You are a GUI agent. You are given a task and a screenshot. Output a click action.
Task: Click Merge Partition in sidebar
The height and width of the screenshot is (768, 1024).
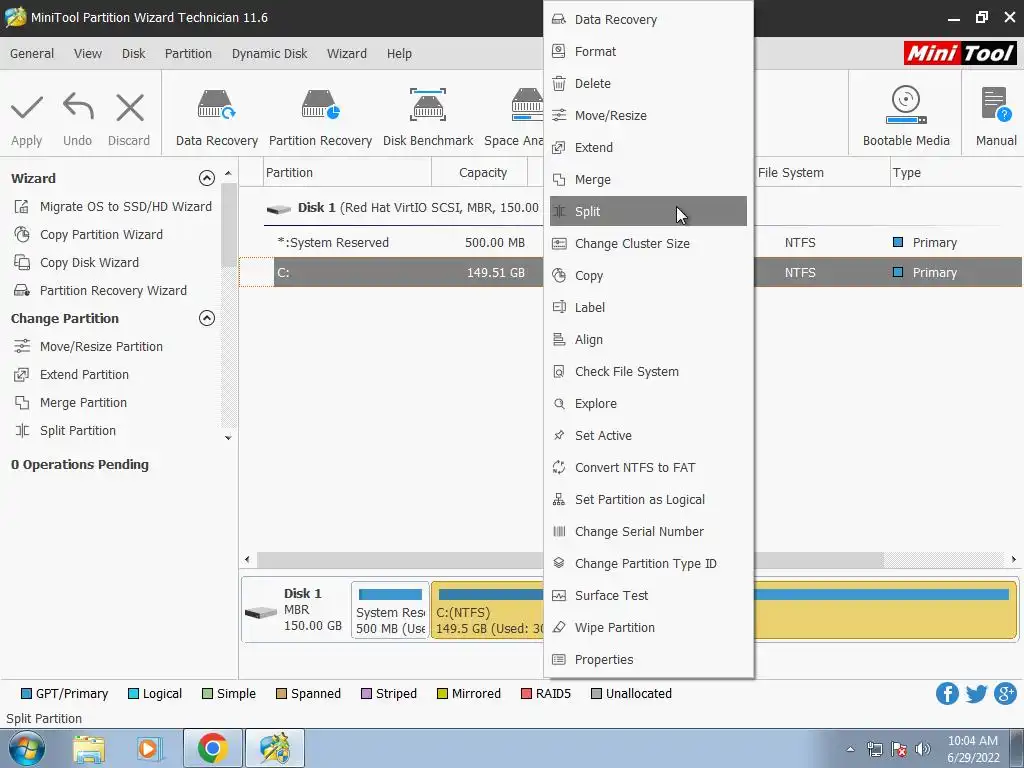(71, 403)
